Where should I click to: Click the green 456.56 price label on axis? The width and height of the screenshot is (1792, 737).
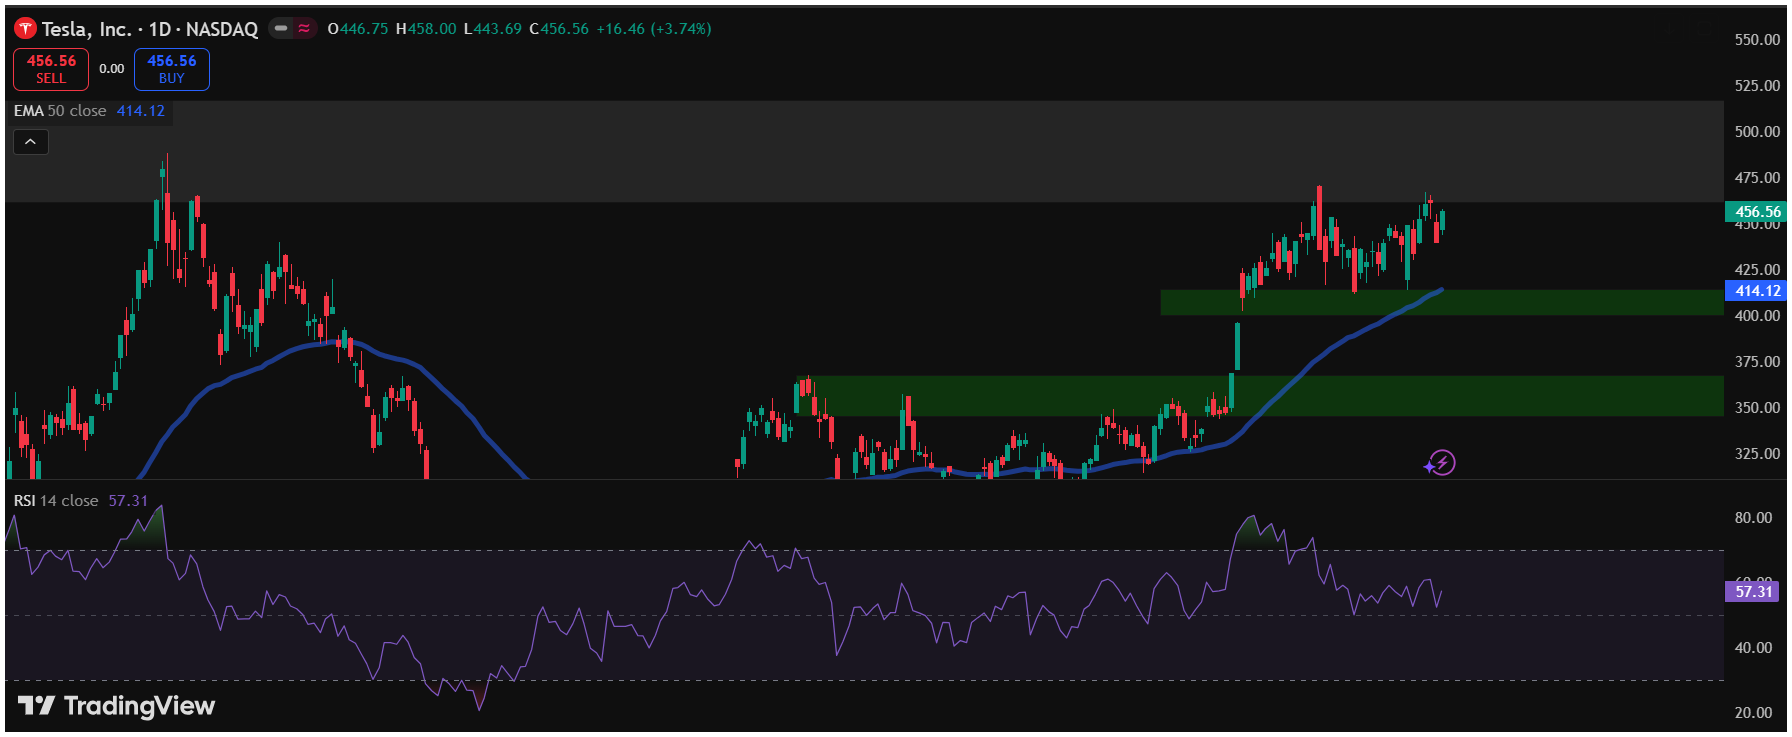click(x=1757, y=212)
